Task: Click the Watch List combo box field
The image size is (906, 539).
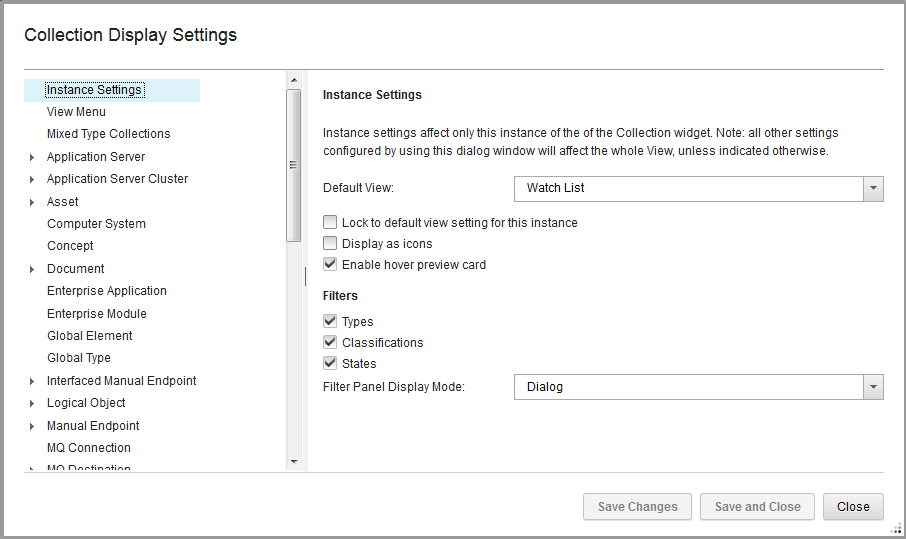Action: [x=689, y=189]
